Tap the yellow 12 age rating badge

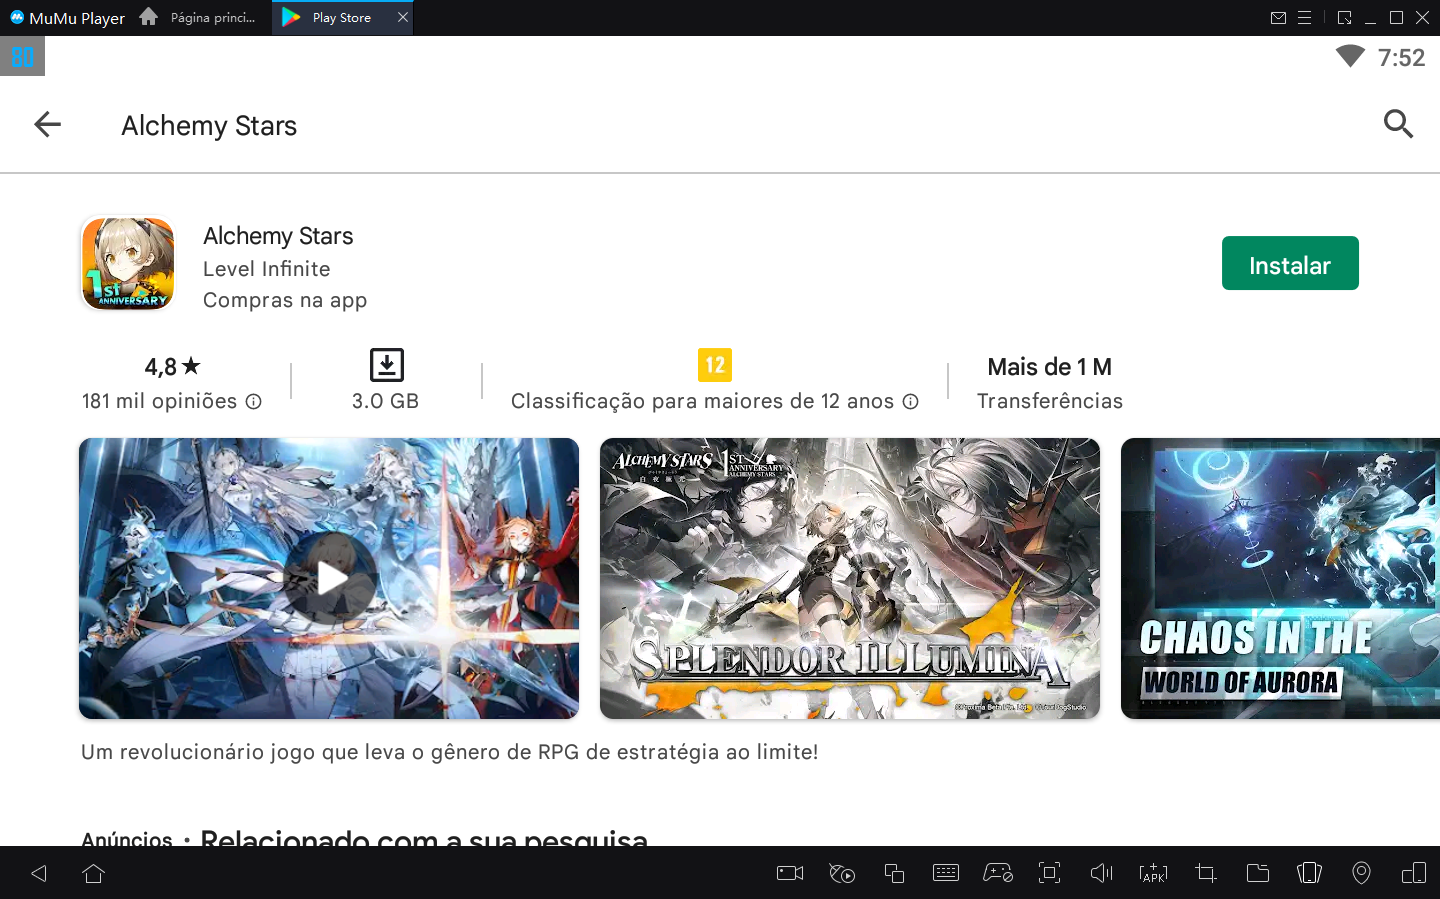(x=715, y=365)
